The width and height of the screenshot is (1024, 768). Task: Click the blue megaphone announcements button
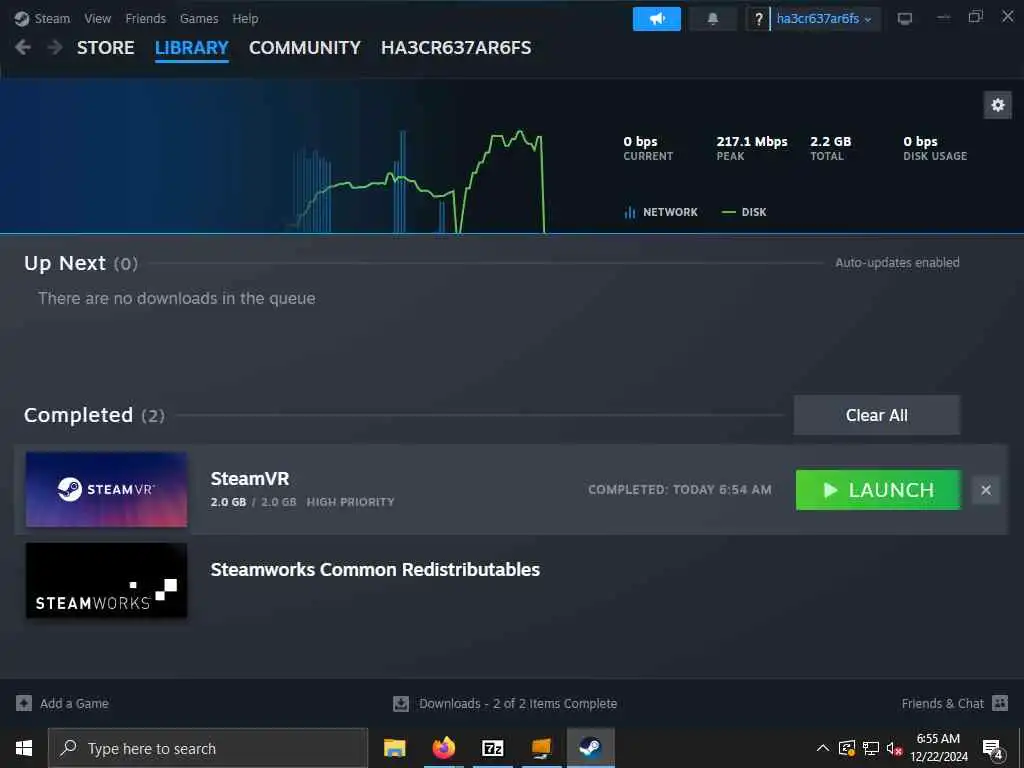(x=656, y=19)
